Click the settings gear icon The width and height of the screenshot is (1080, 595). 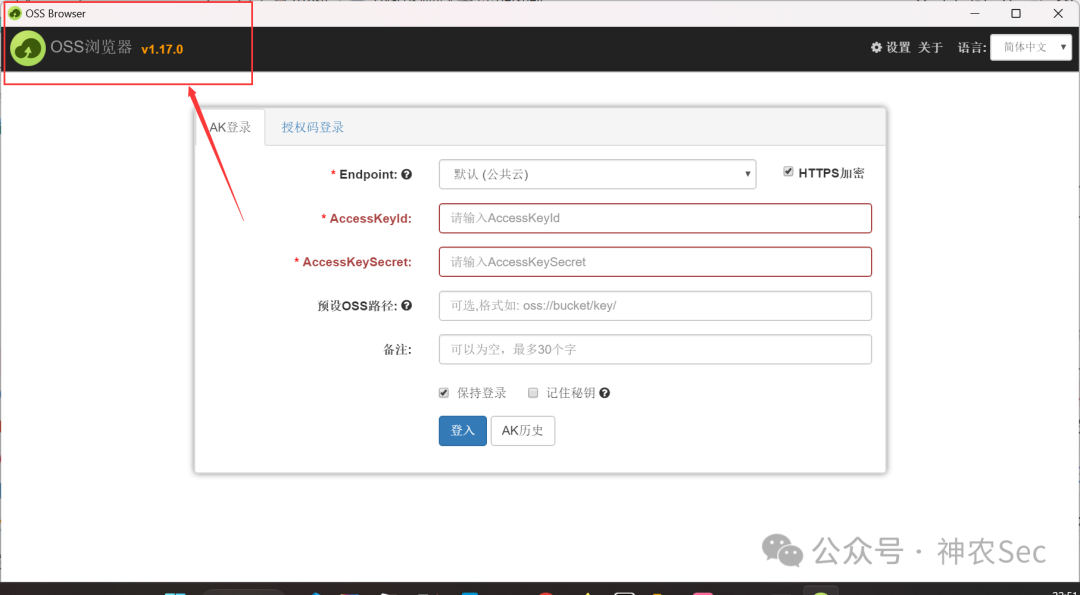click(x=876, y=48)
